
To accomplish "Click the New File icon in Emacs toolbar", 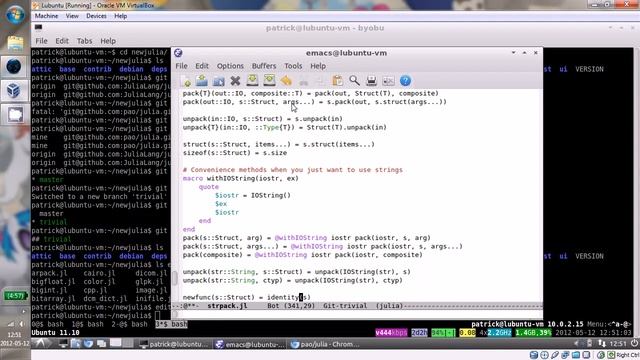I will pyautogui.click(x=187, y=81).
